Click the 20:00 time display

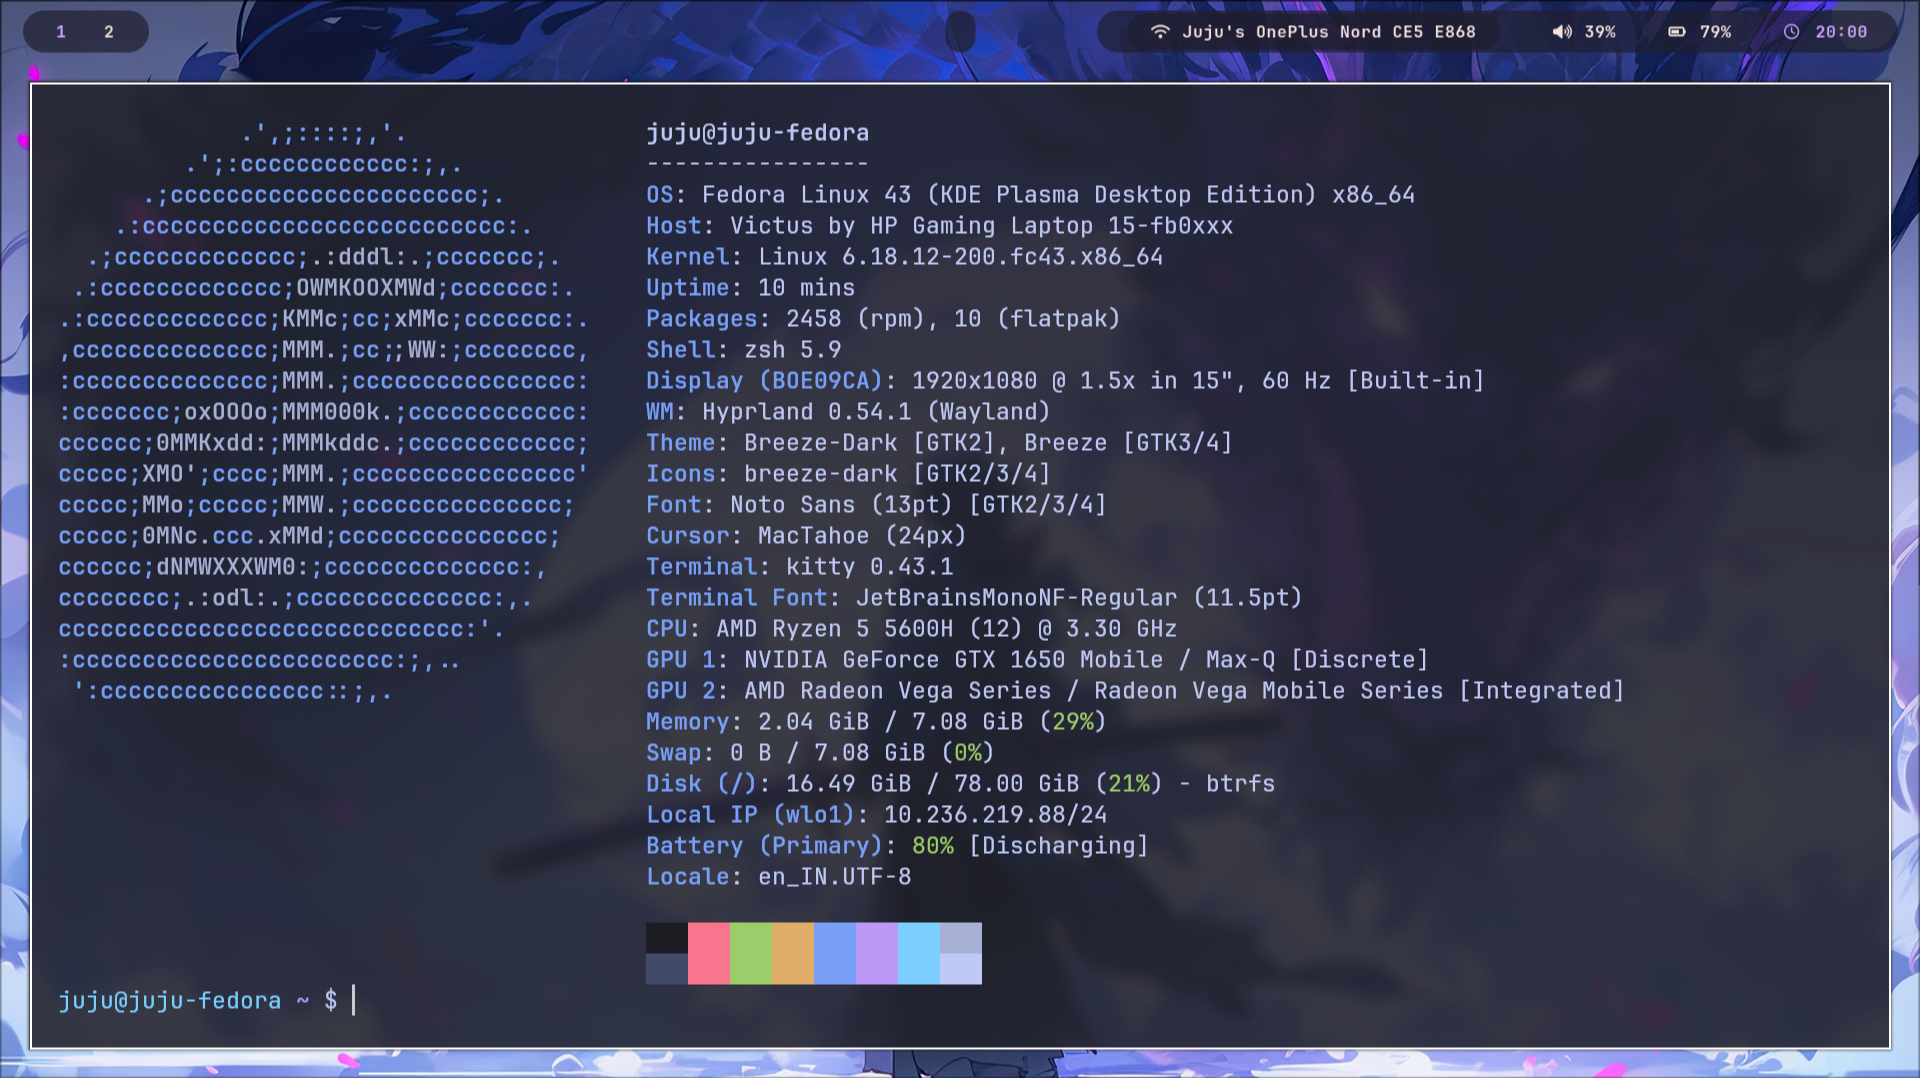(1841, 32)
